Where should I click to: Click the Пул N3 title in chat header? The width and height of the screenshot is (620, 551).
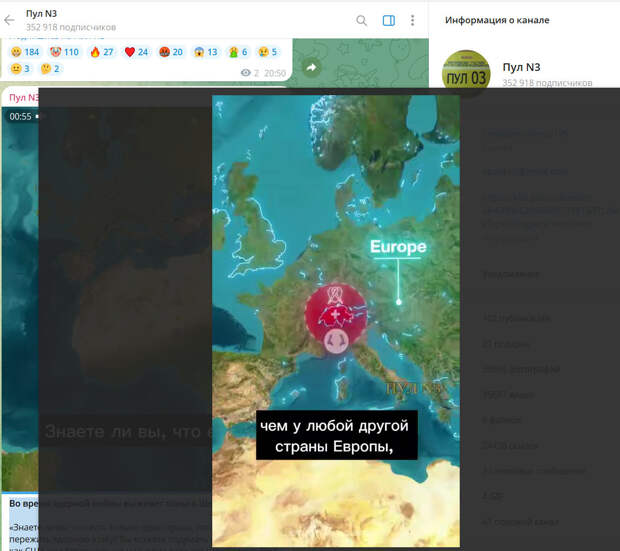pyautogui.click(x=42, y=13)
